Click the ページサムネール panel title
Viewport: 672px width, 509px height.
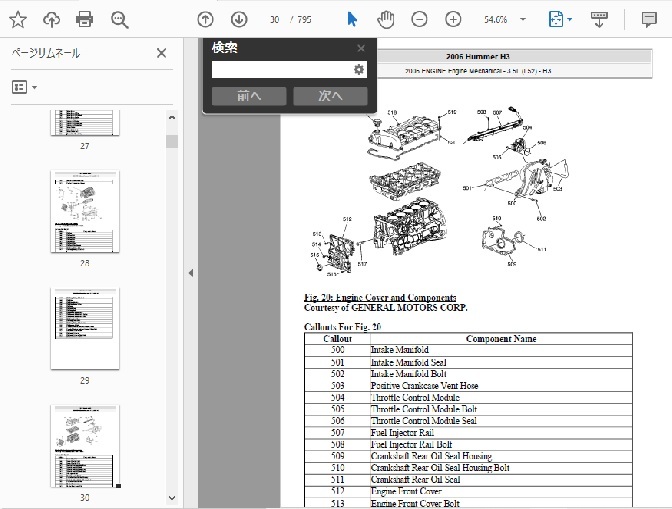45,53
